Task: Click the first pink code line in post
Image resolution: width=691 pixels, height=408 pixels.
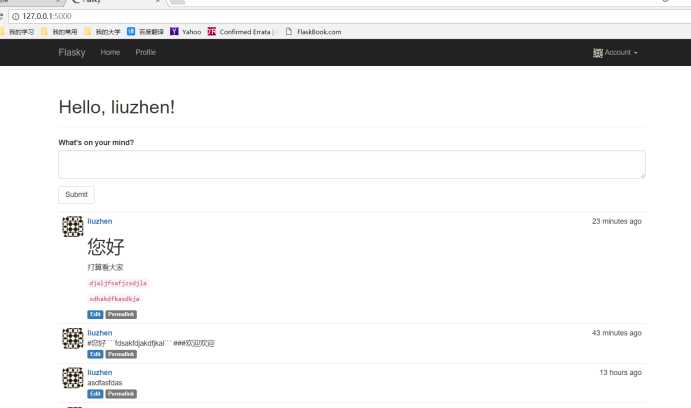Action: (x=118, y=283)
